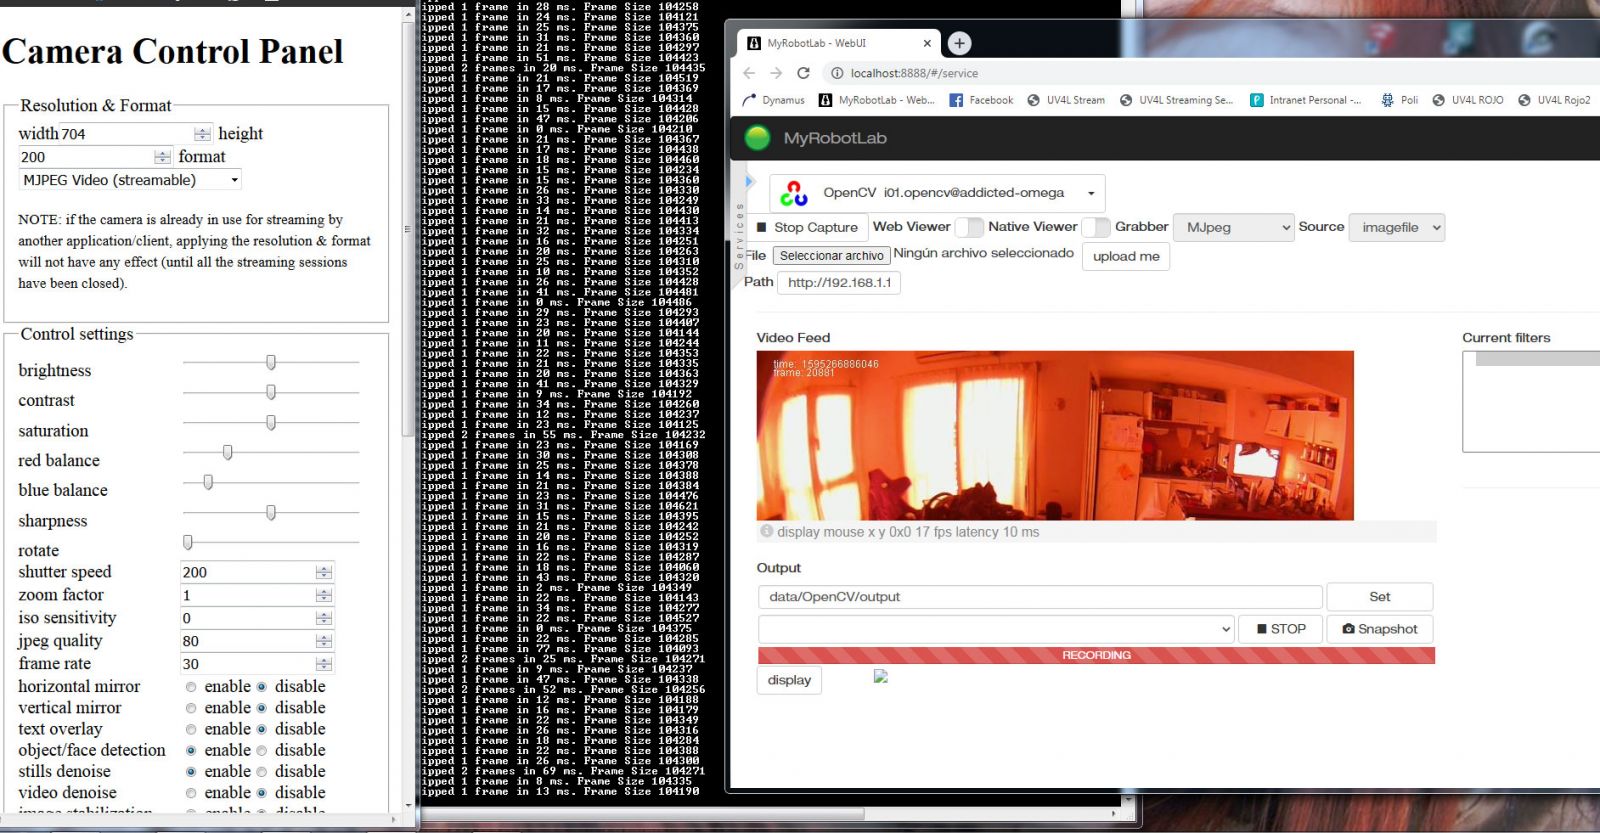Reload the localhost page
Screen dimensions: 1600x833
(x=803, y=73)
